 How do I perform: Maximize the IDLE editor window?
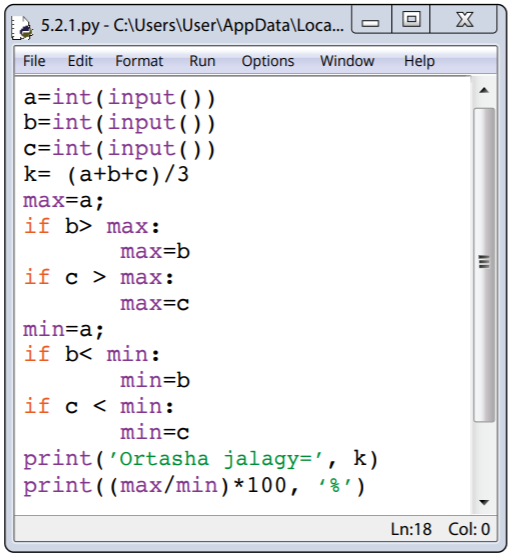click(411, 20)
